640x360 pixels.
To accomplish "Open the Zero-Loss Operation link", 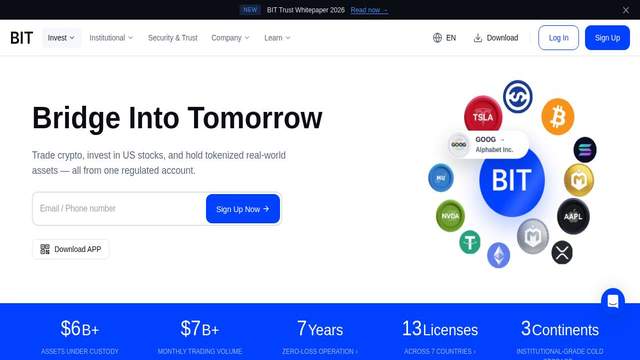I will [320, 351].
